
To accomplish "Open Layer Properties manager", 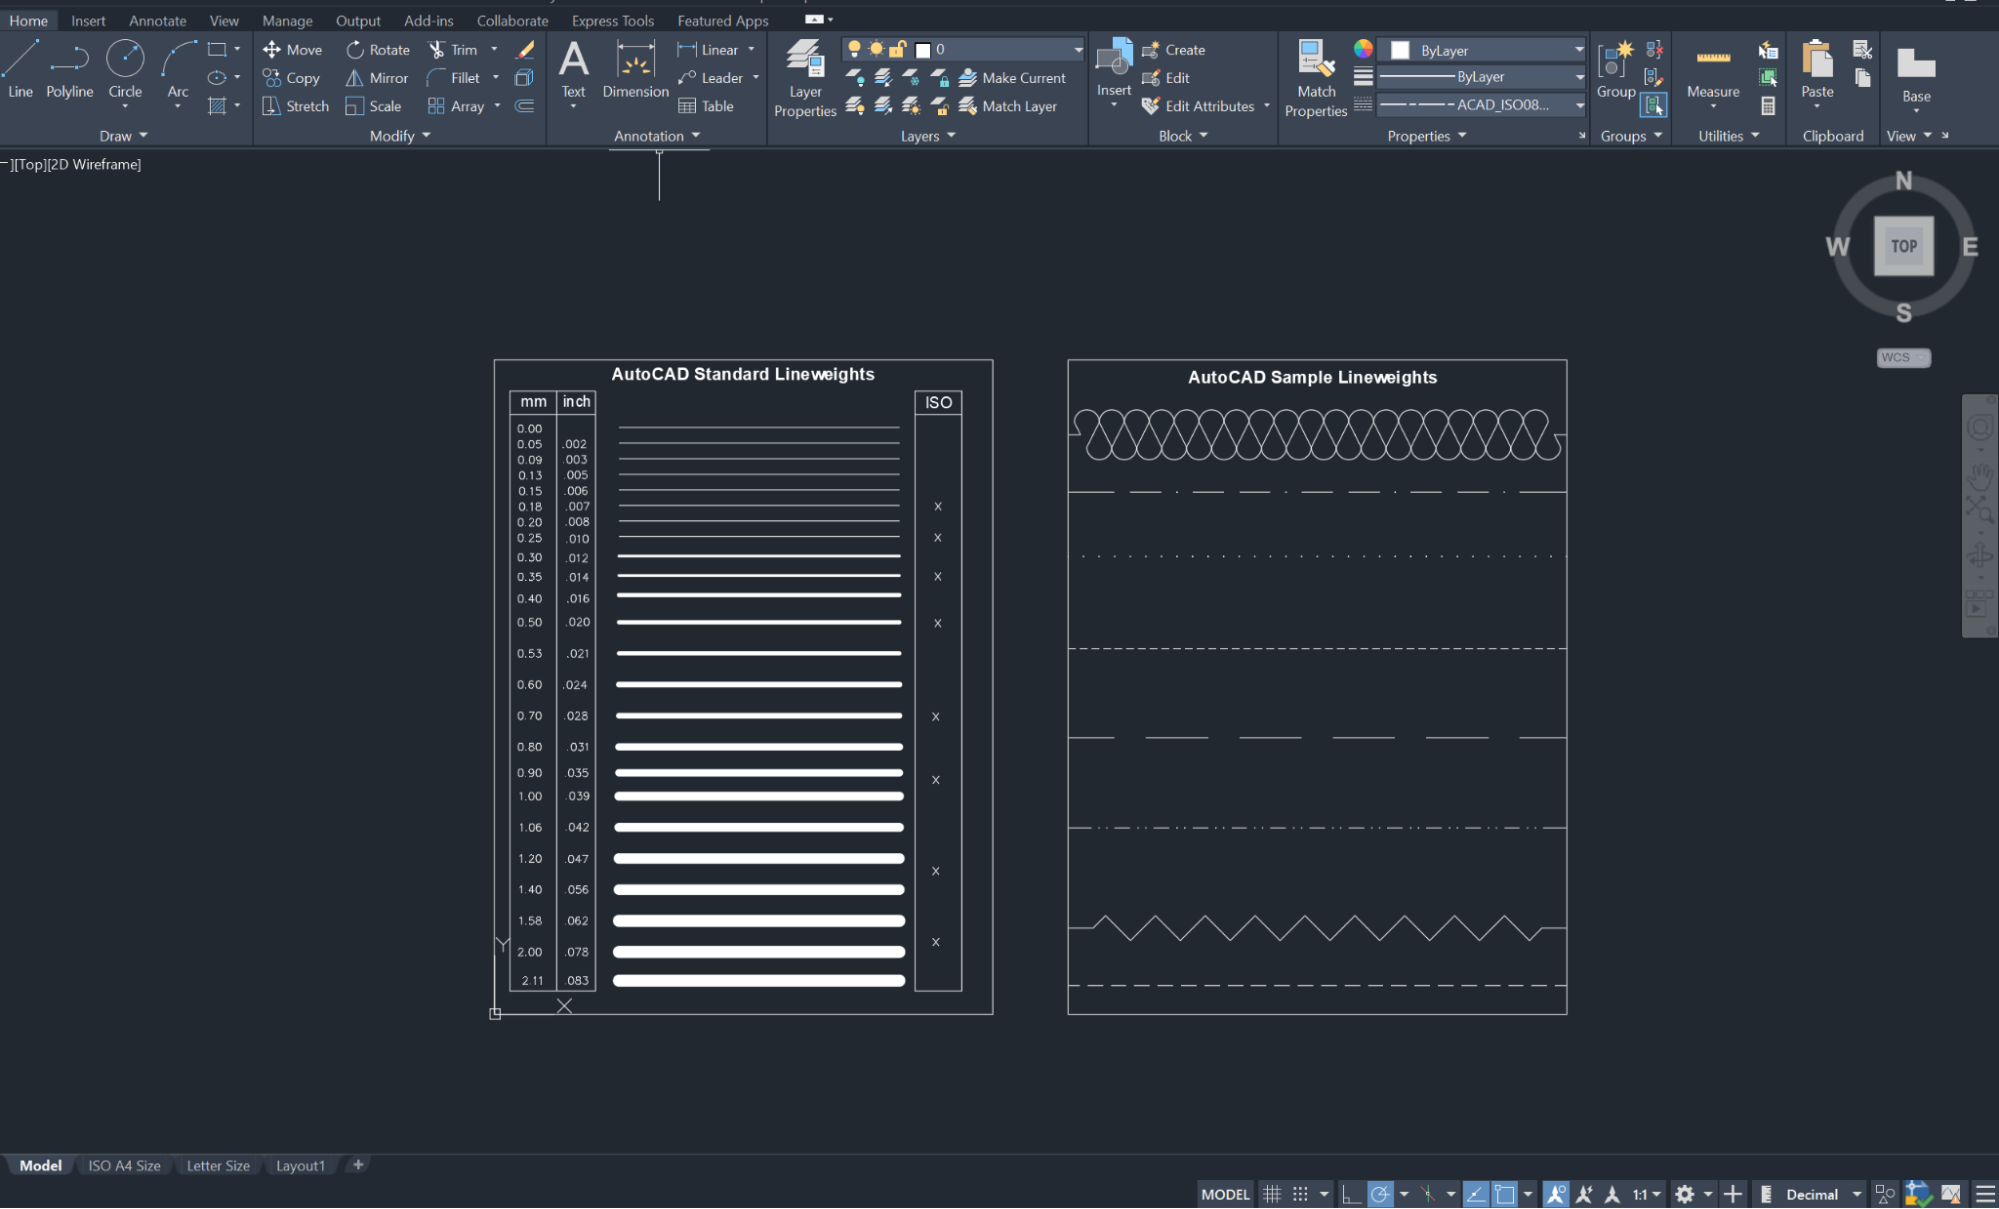I will point(805,78).
